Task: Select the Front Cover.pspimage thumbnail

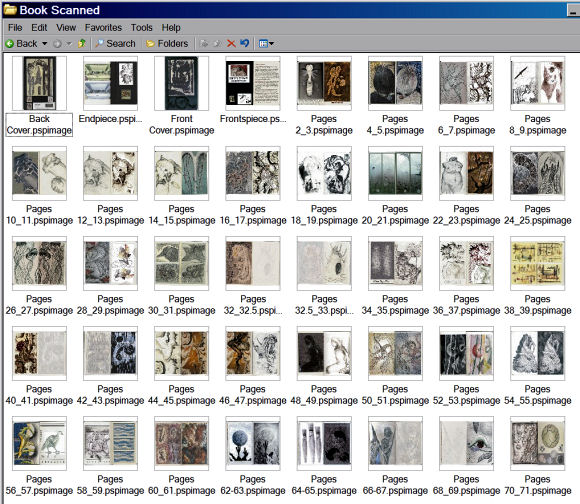Action: click(x=181, y=83)
